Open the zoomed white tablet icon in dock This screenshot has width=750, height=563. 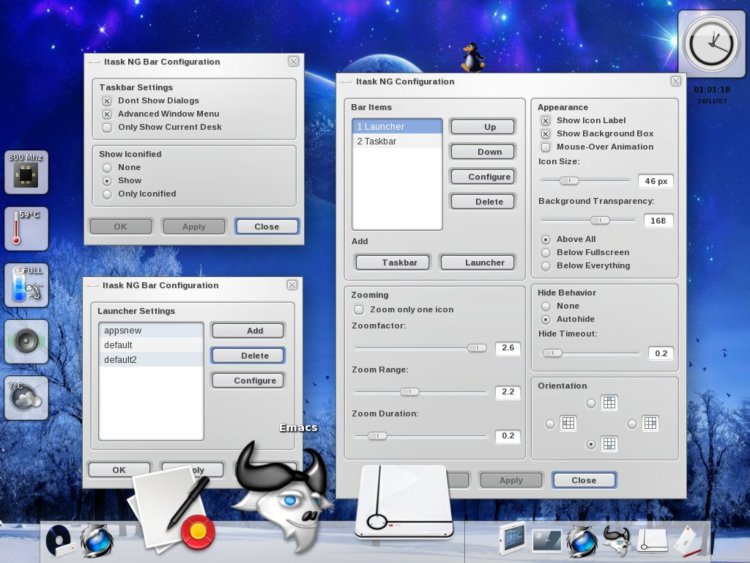[x=404, y=501]
